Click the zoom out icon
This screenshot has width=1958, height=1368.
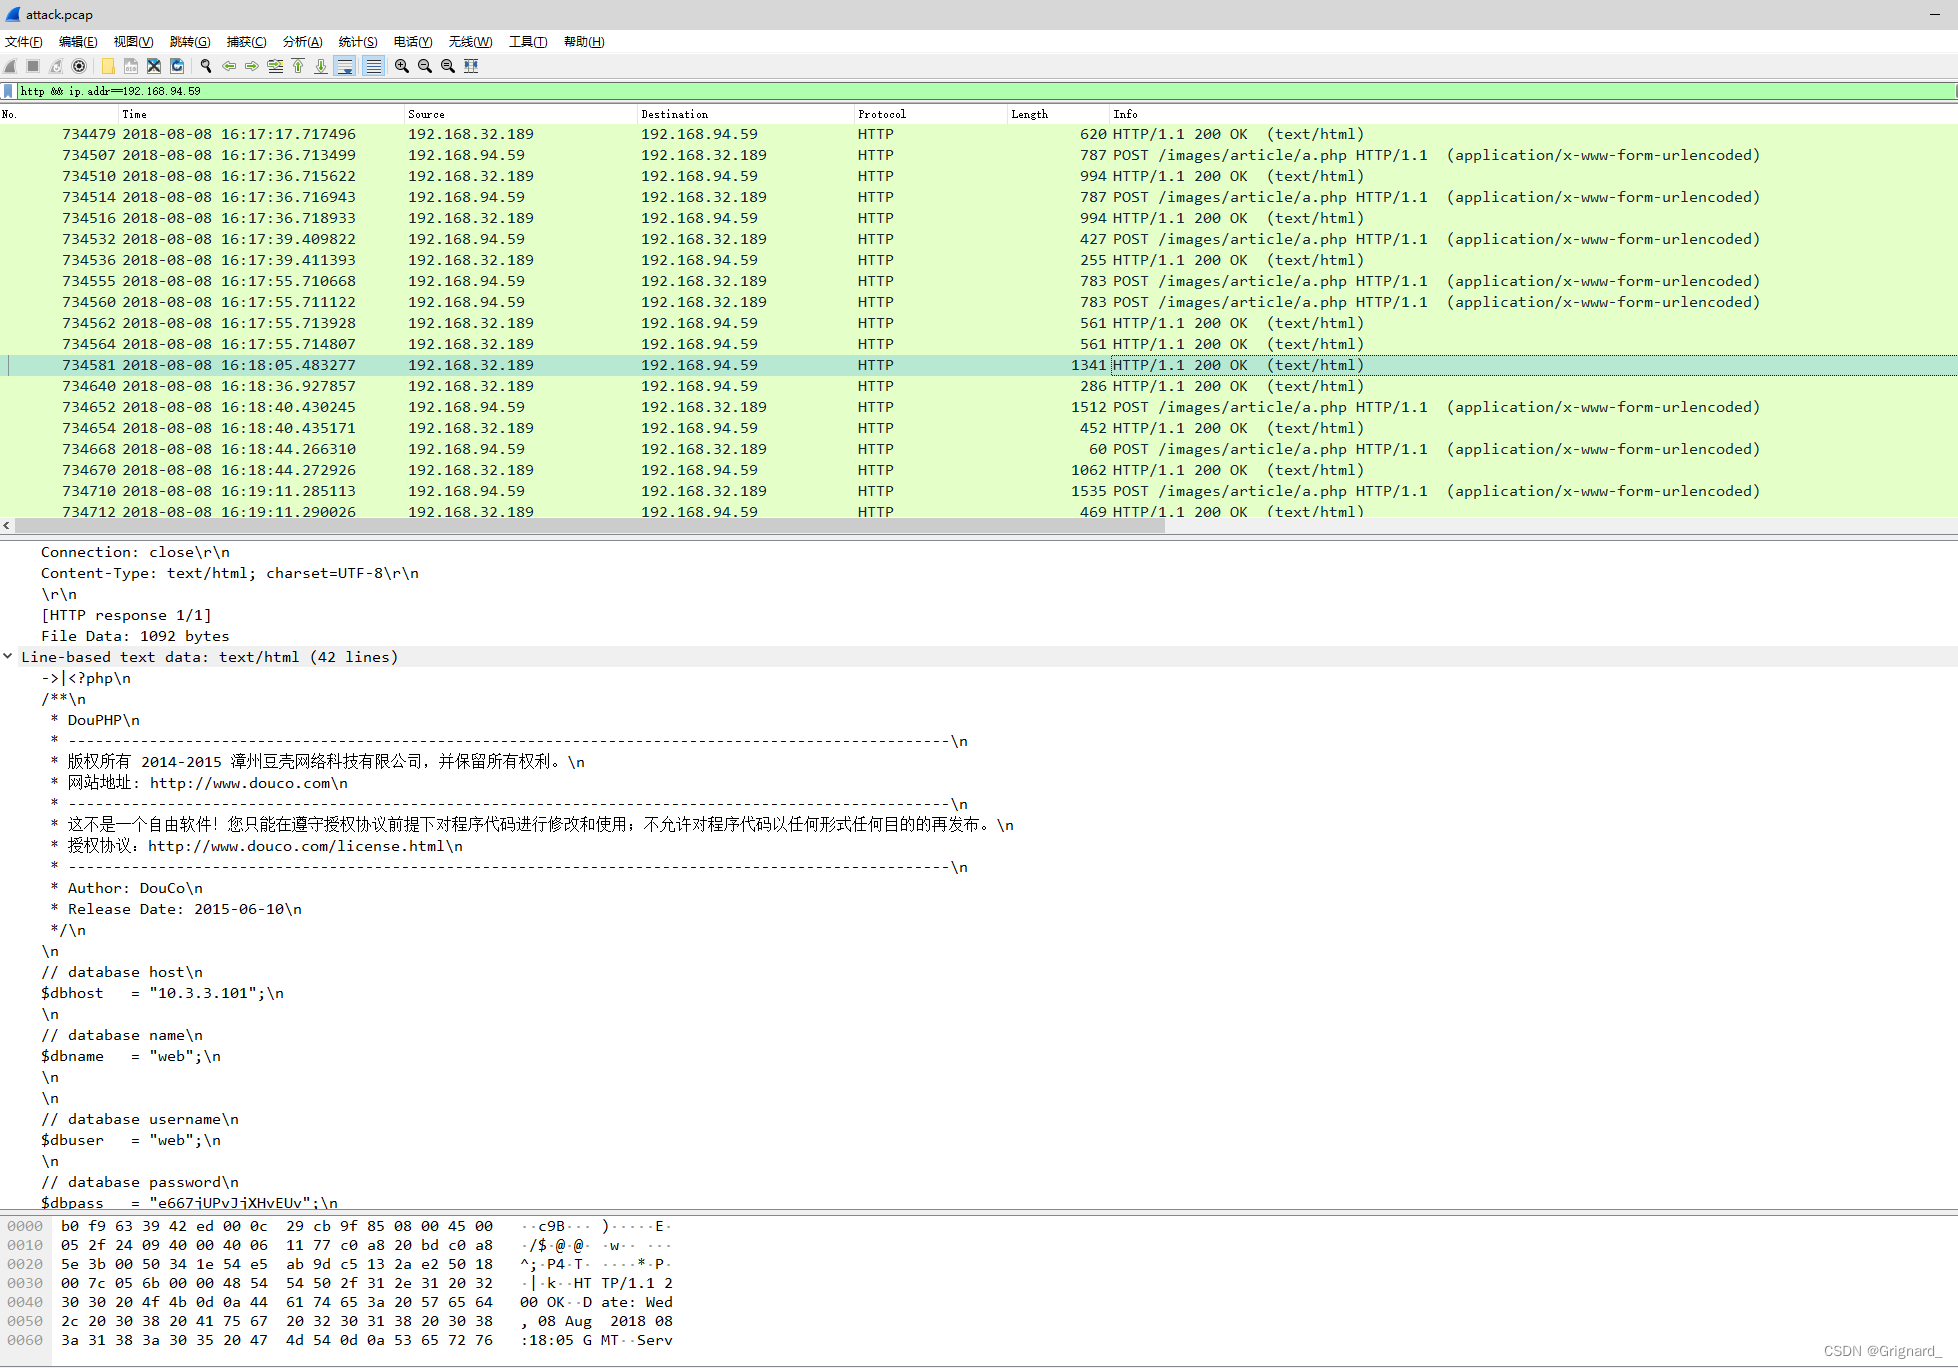425,66
